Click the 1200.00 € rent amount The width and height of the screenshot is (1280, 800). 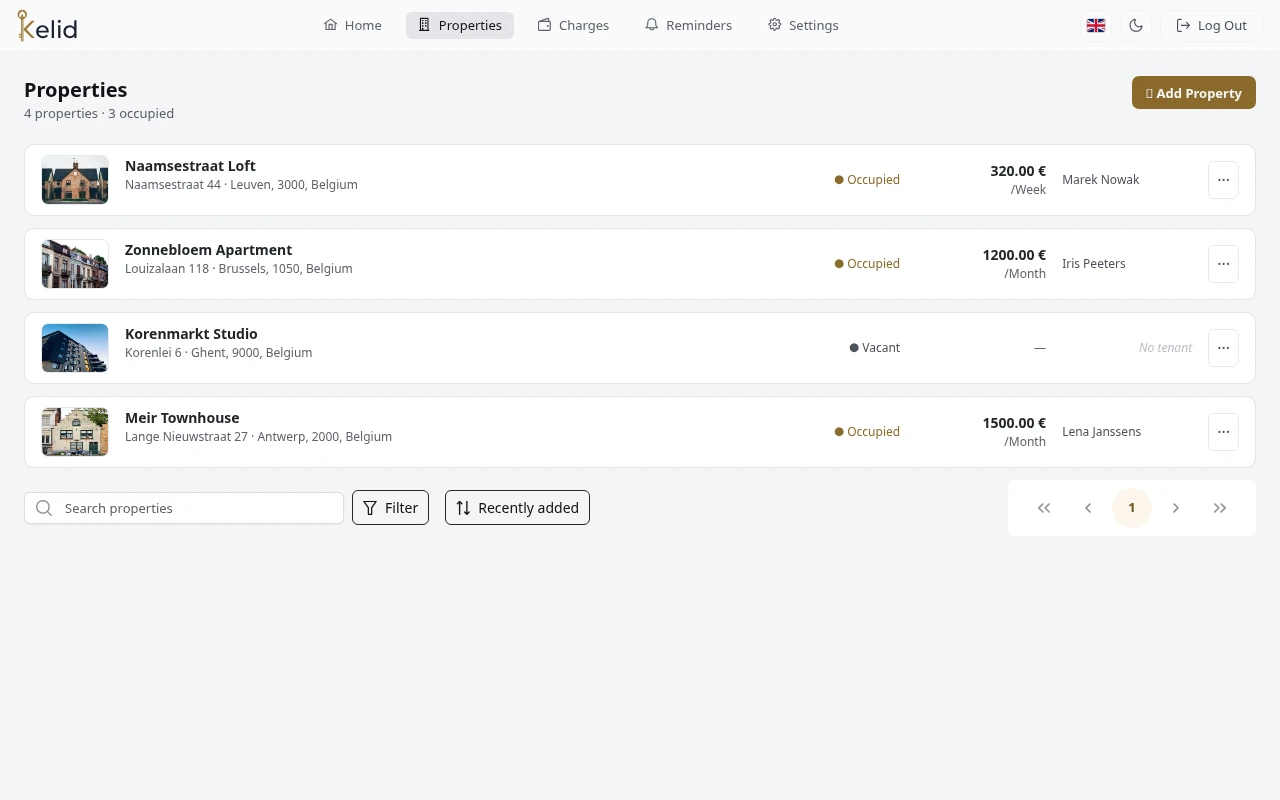(x=1014, y=255)
